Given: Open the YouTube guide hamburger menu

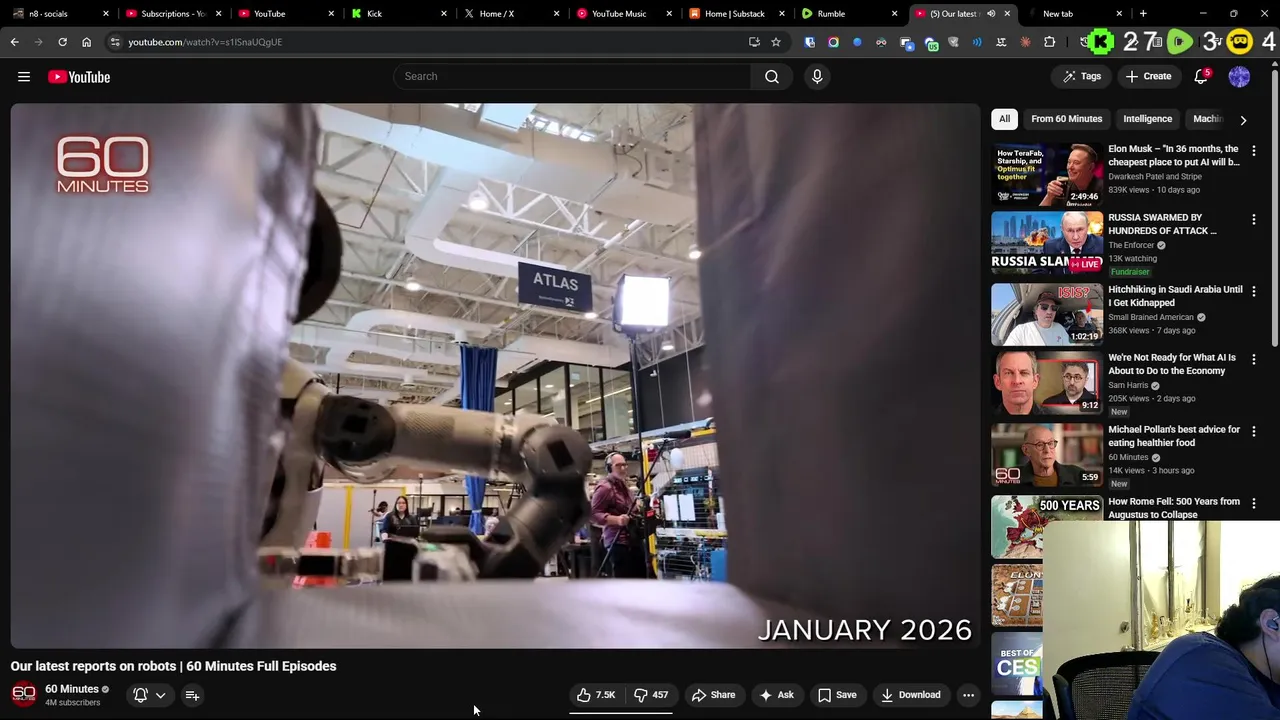Looking at the screenshot, I should [x=24, y=77].
